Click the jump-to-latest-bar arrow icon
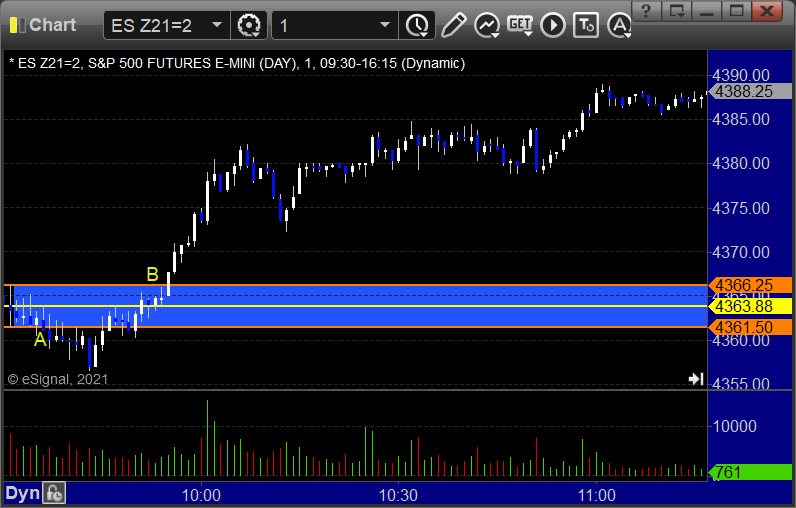Viewport: 796px width, 508px height. coord(696,379)
